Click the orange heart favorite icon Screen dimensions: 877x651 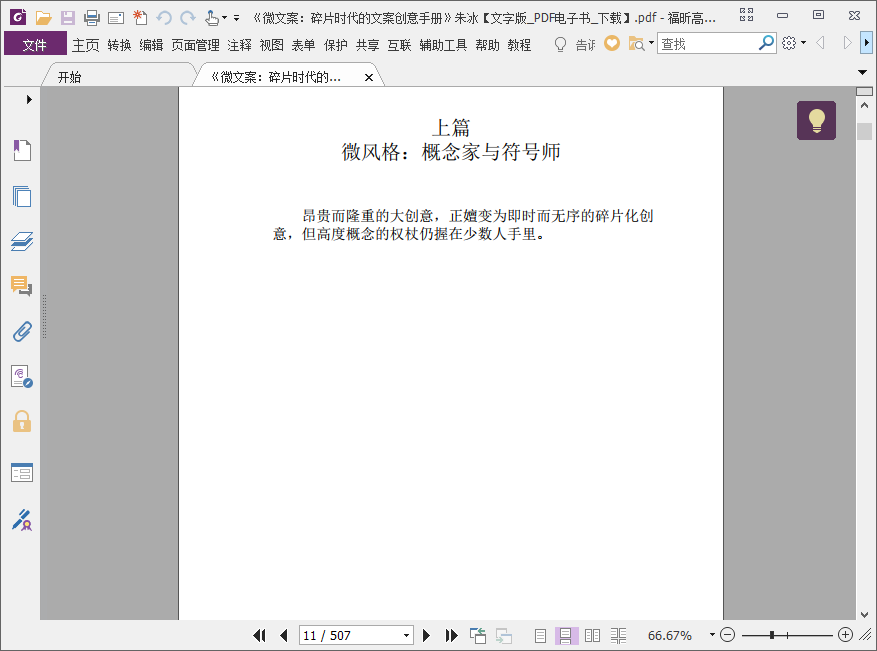612,43
